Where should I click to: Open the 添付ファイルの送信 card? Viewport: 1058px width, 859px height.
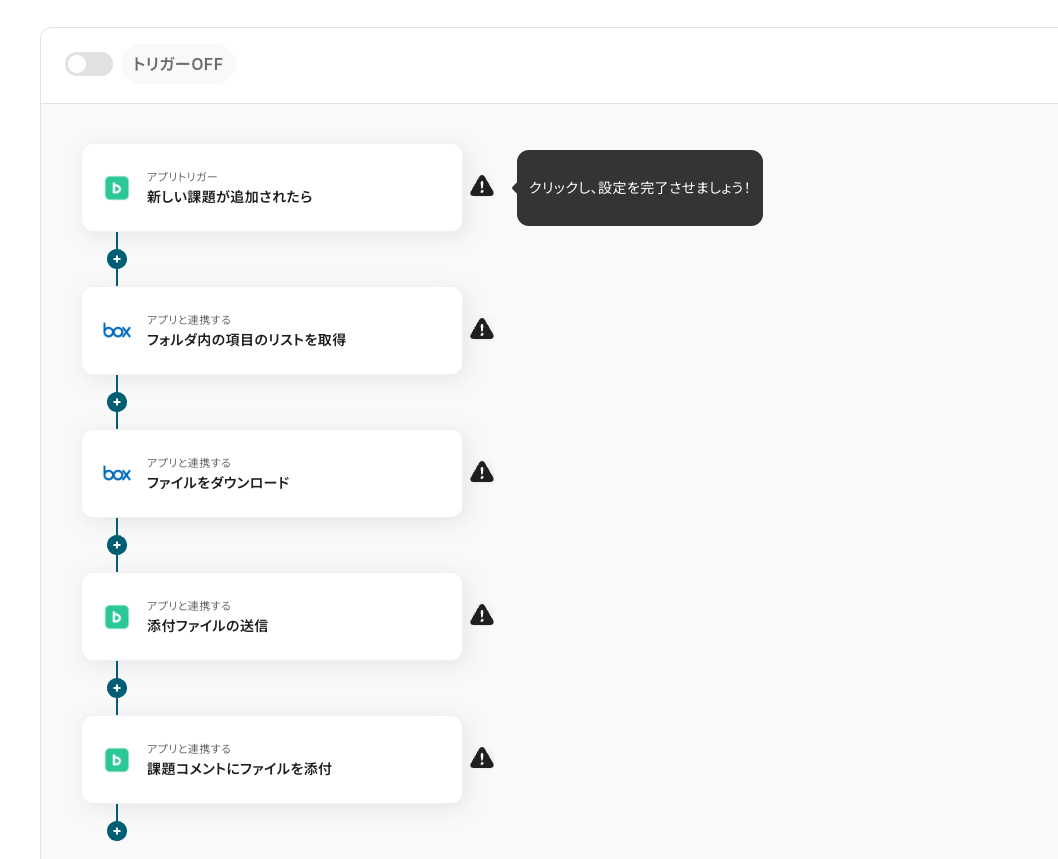coord(272,617)
